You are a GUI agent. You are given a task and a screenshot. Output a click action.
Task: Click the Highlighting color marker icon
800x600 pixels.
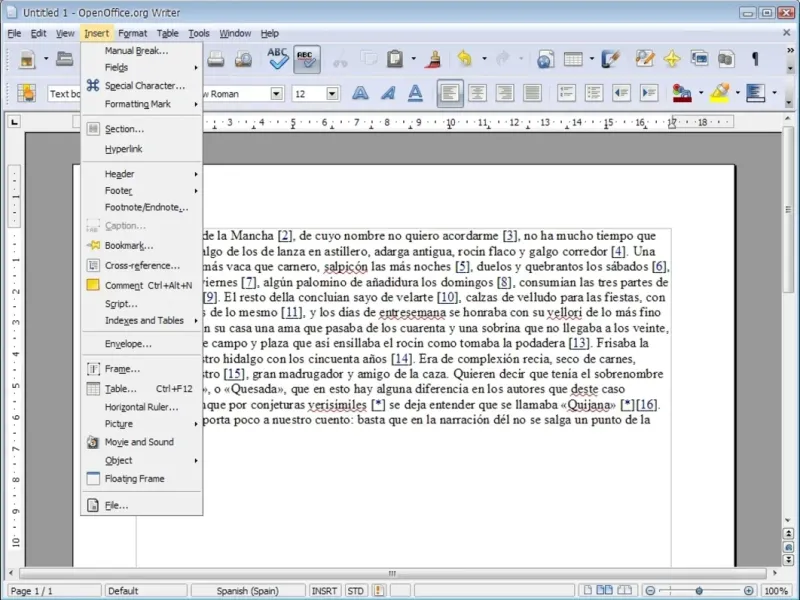(x=719, y=93)
